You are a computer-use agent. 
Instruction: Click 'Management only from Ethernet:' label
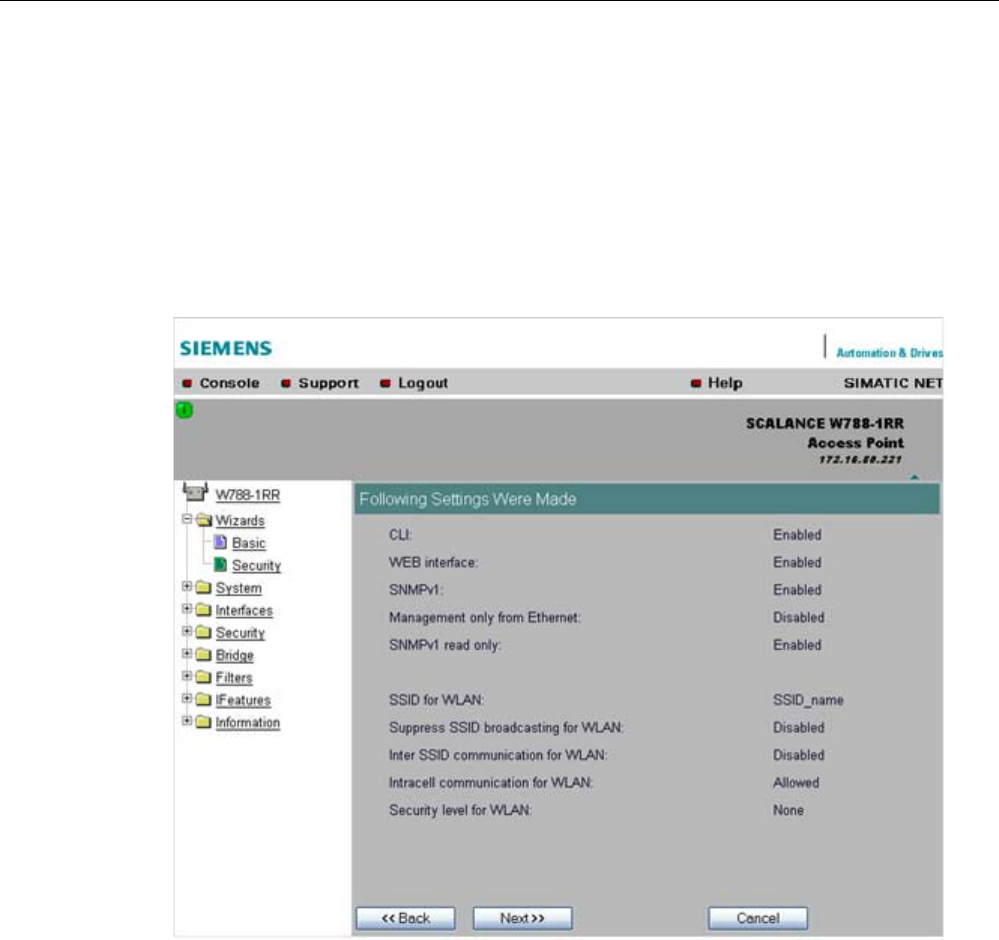point(485,618)
